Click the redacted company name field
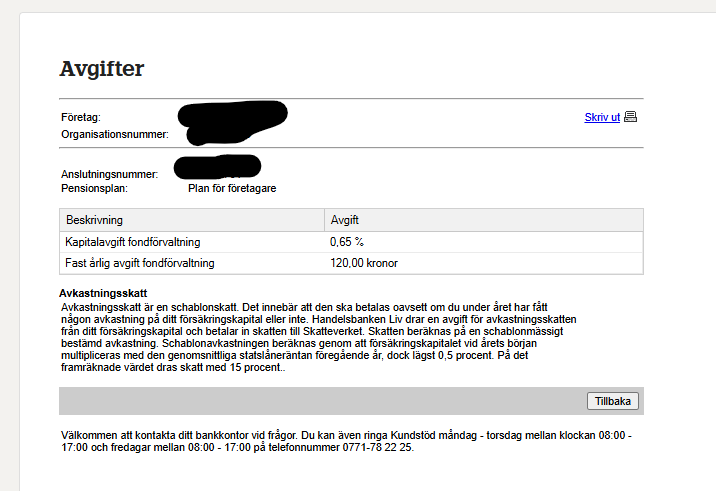The image size is (716, 491). click(232, 121)
